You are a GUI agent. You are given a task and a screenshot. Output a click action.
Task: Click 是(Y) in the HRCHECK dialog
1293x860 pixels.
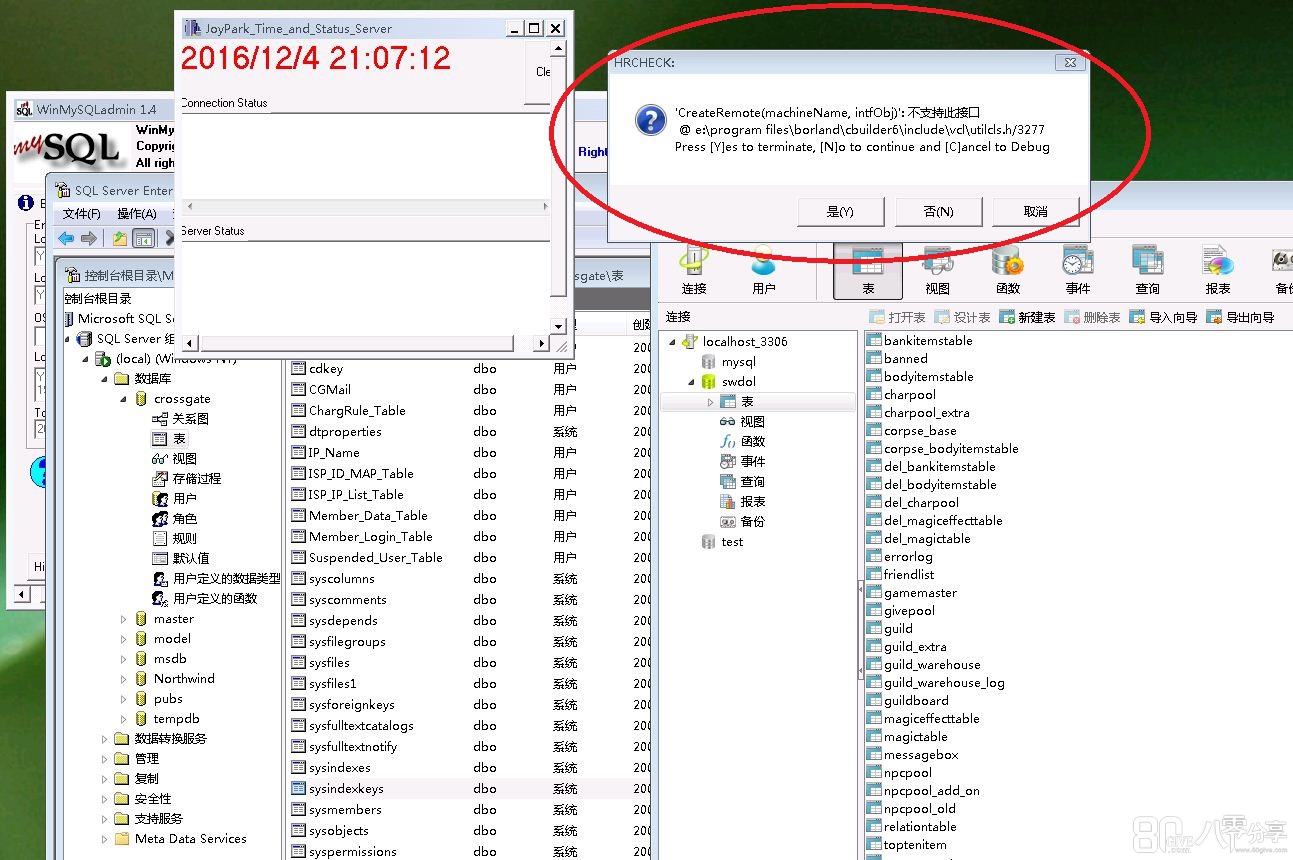840,212
